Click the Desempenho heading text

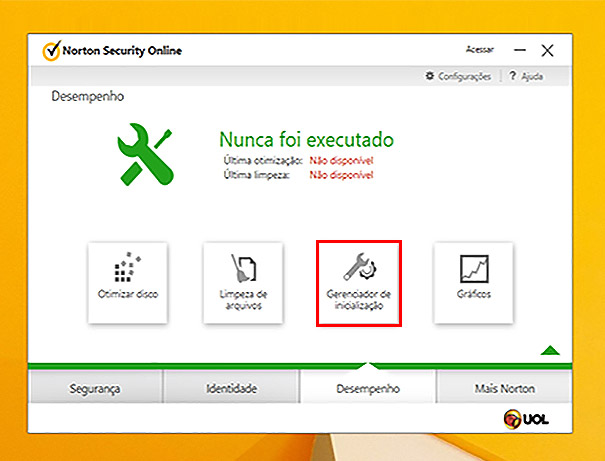[x=88, y=96]
